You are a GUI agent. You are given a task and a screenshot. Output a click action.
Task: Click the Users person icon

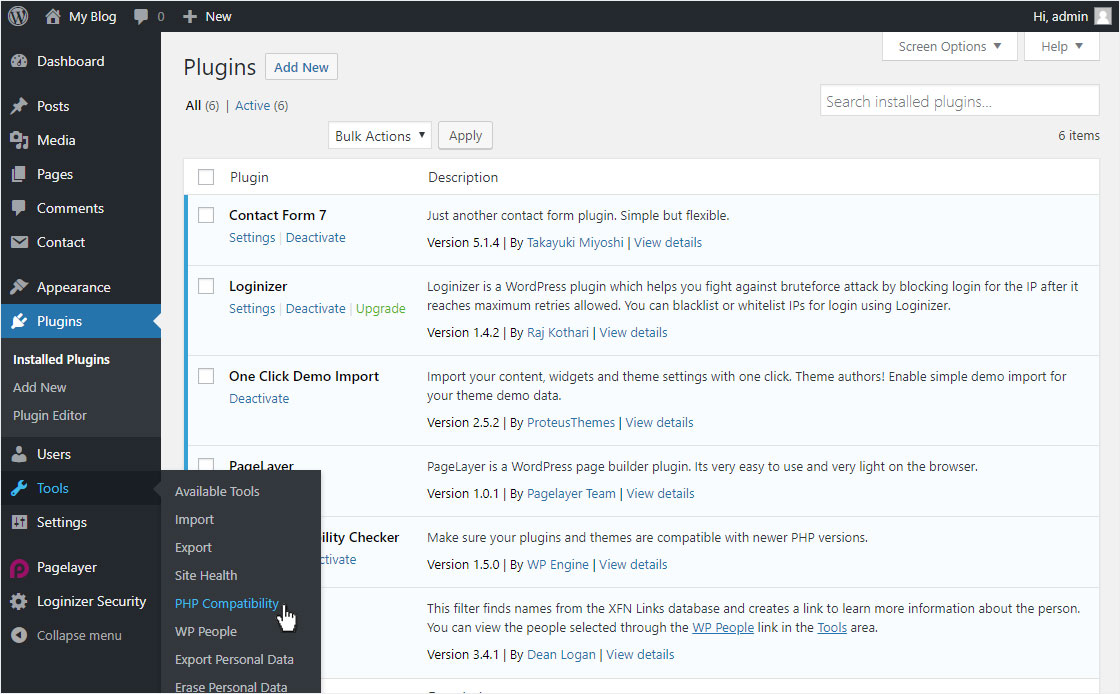coord(19,454)
